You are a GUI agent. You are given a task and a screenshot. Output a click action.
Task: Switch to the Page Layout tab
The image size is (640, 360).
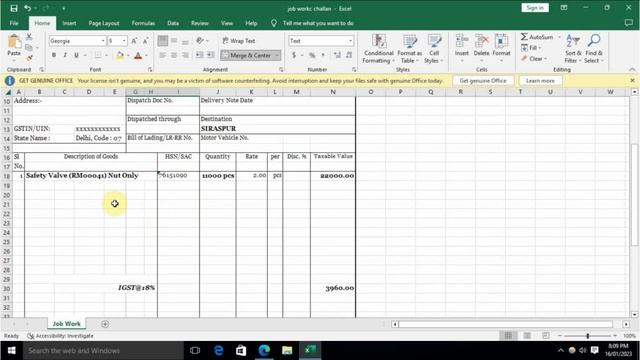click(x=104, y=23)
